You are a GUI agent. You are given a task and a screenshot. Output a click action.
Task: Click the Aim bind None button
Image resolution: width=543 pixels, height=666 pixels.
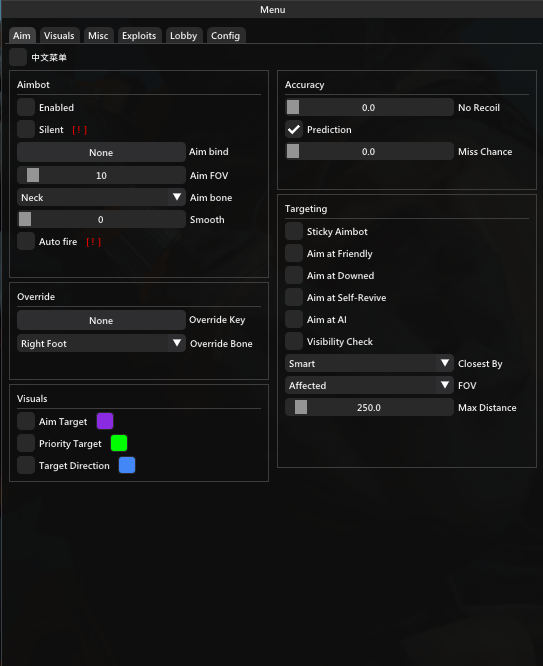(101, 152)
